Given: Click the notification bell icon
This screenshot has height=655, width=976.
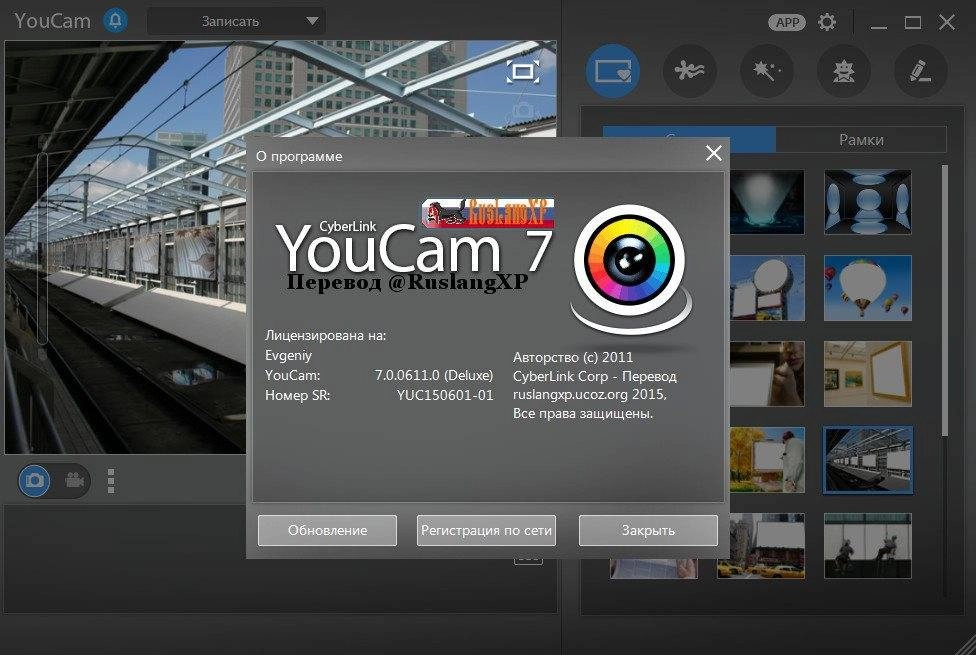Looking at the screenshot, I should pos(115,21).
